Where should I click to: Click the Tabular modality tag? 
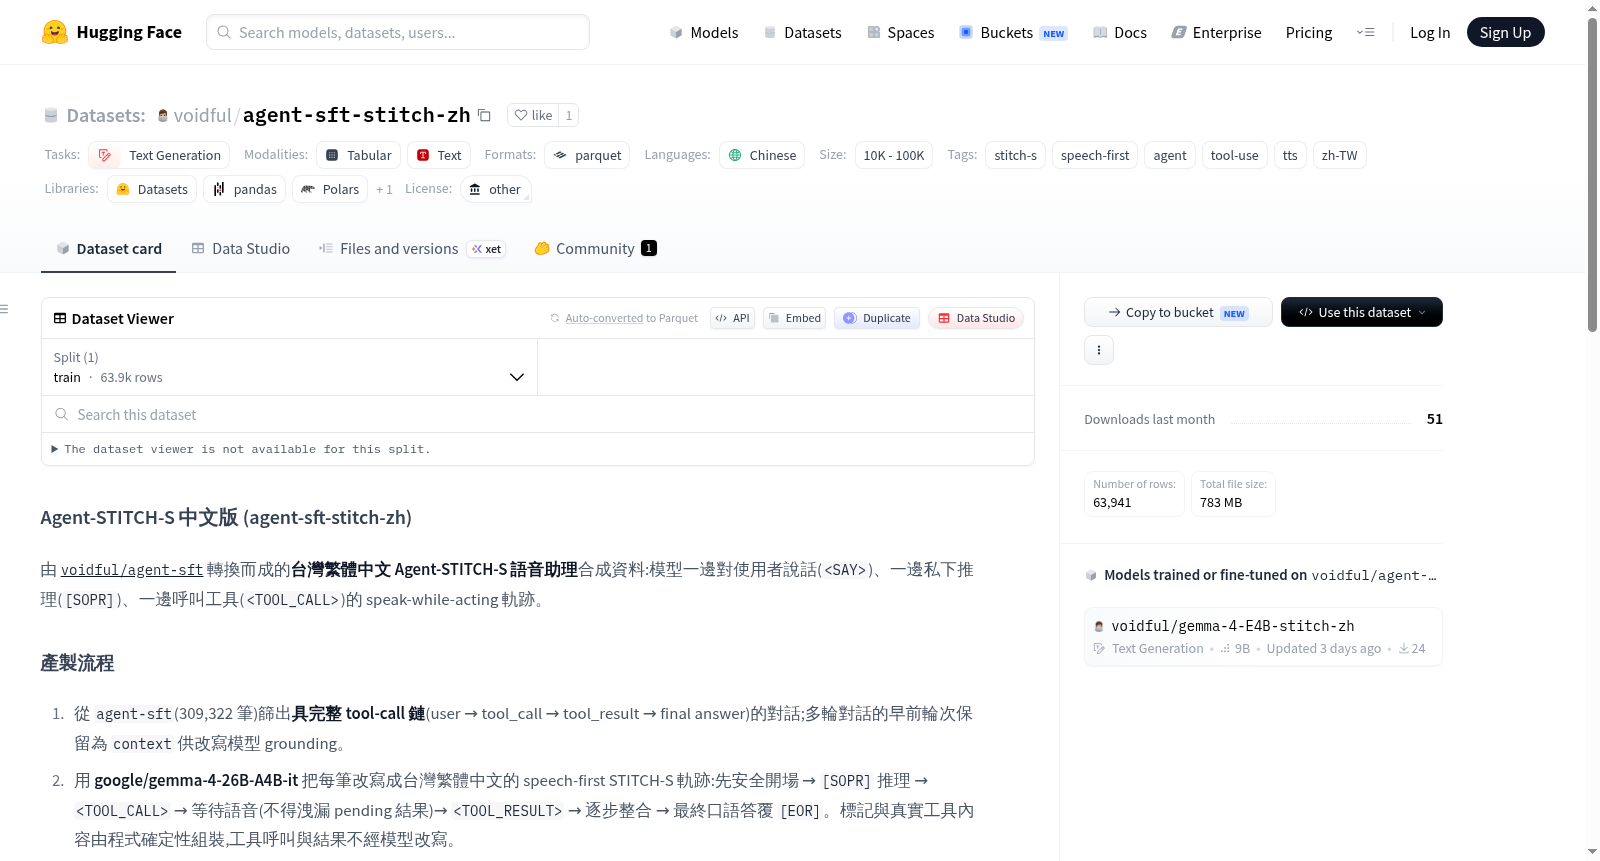[x=359, y=155]
